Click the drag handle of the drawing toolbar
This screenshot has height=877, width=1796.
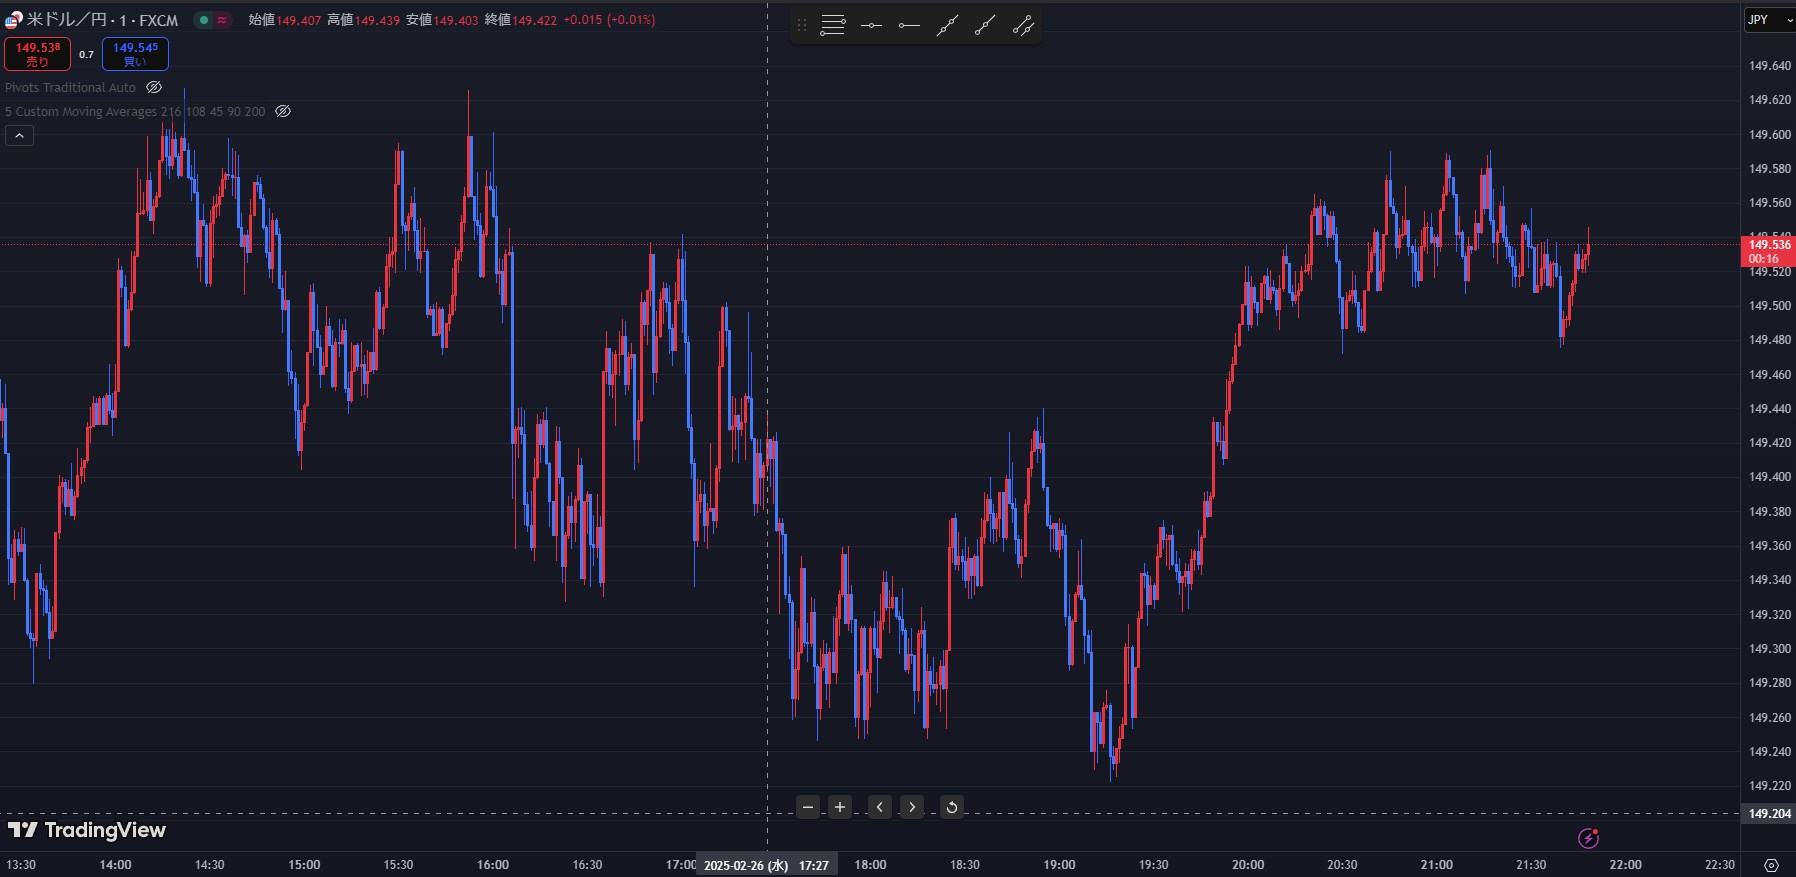[801, 26]
